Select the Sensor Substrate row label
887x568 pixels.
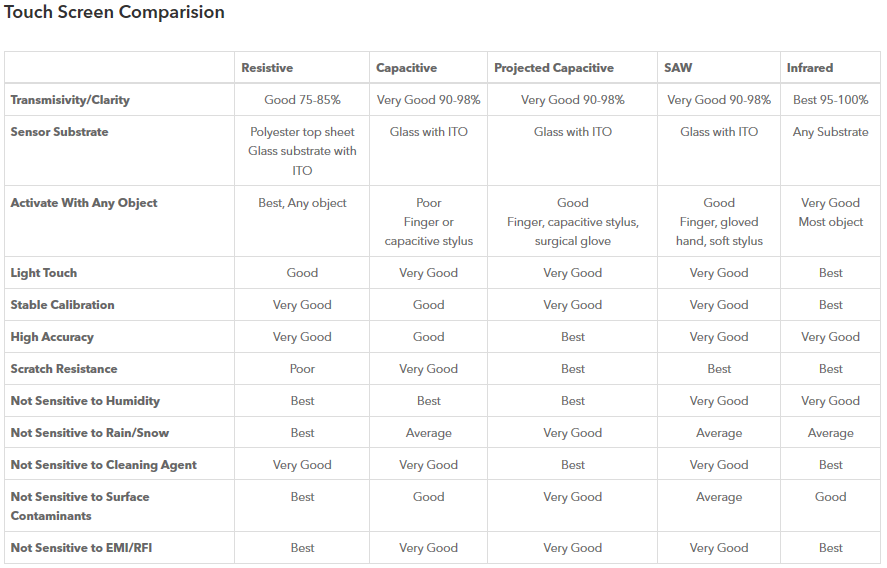(59, 132)
